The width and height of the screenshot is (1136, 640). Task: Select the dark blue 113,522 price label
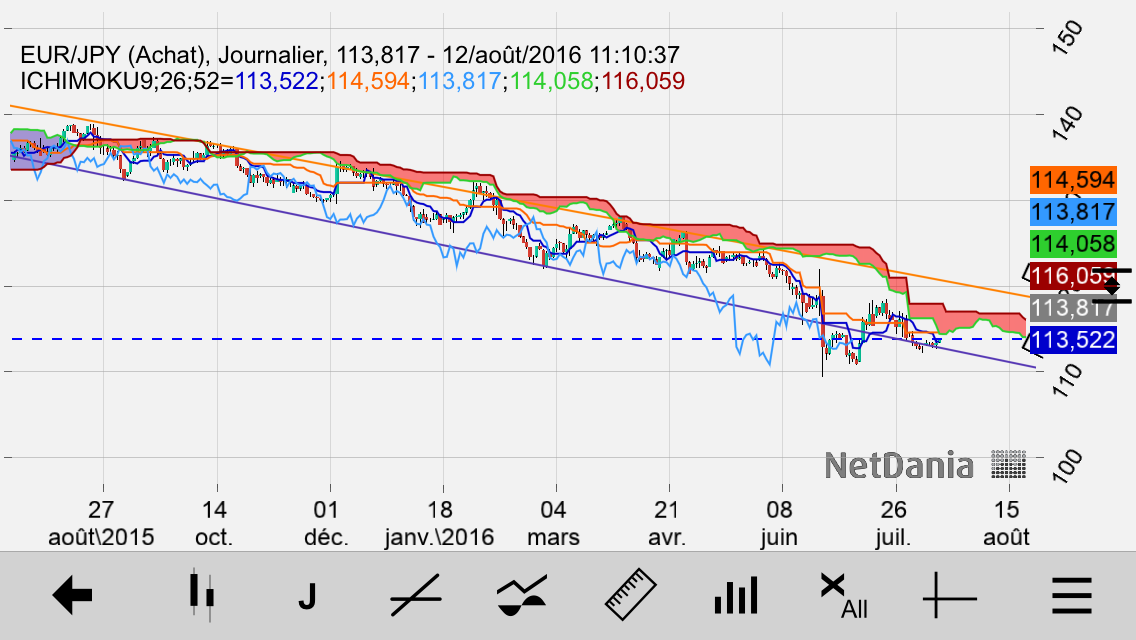[x=1073, y=339]
